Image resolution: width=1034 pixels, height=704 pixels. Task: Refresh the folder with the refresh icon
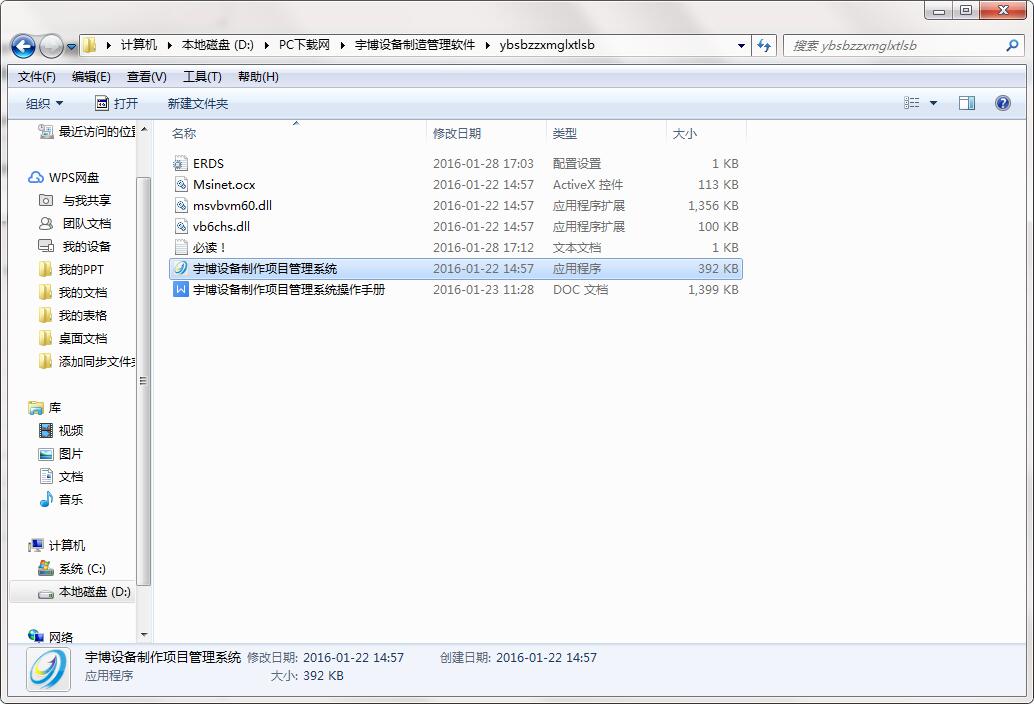764,45
